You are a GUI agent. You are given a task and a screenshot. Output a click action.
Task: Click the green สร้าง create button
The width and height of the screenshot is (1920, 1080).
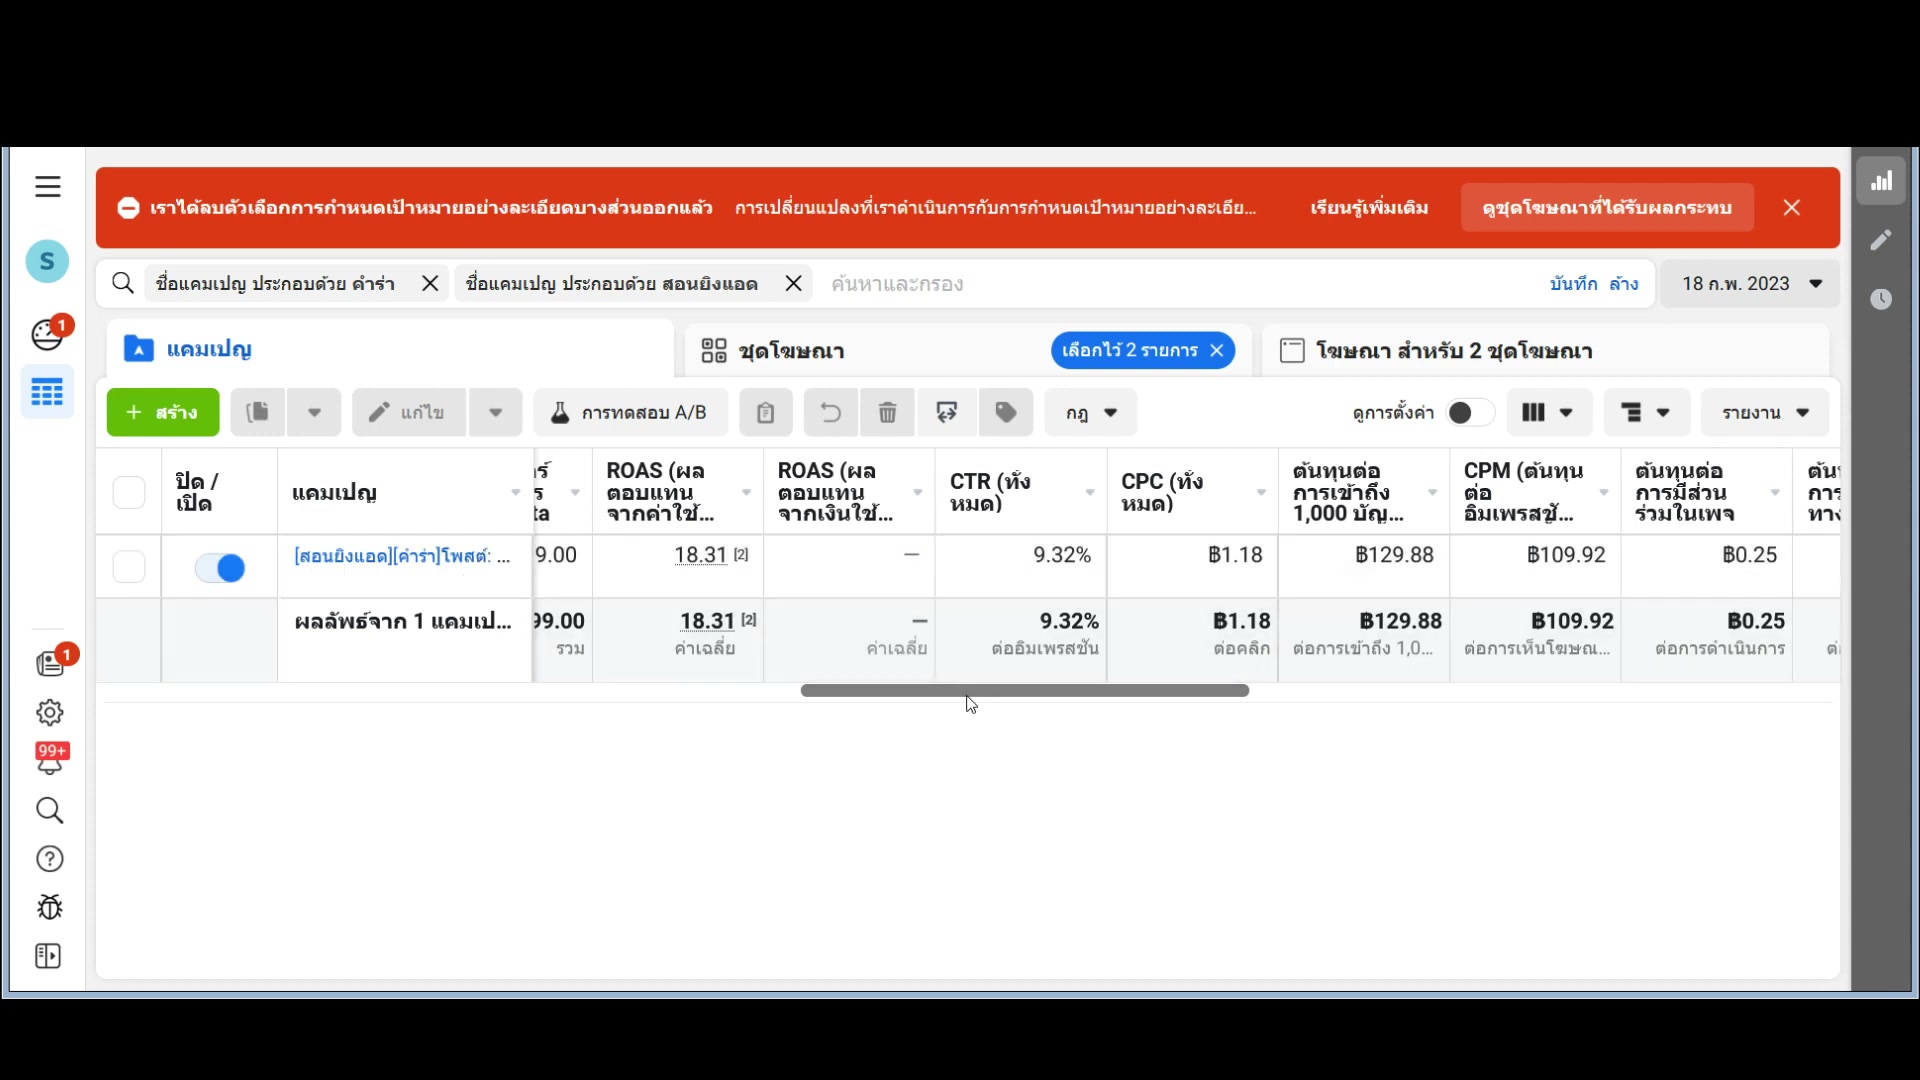point(163,413)
